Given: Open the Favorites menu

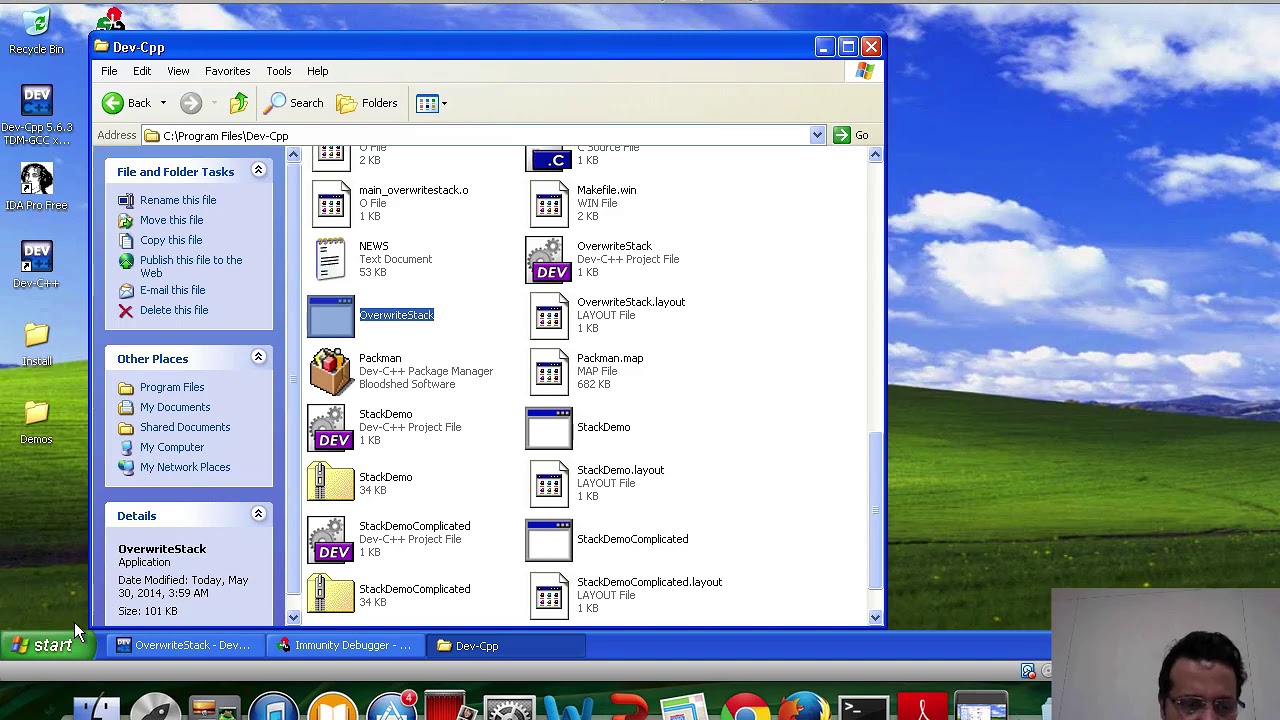Looking at the screenshot, I should coord(227,71).
